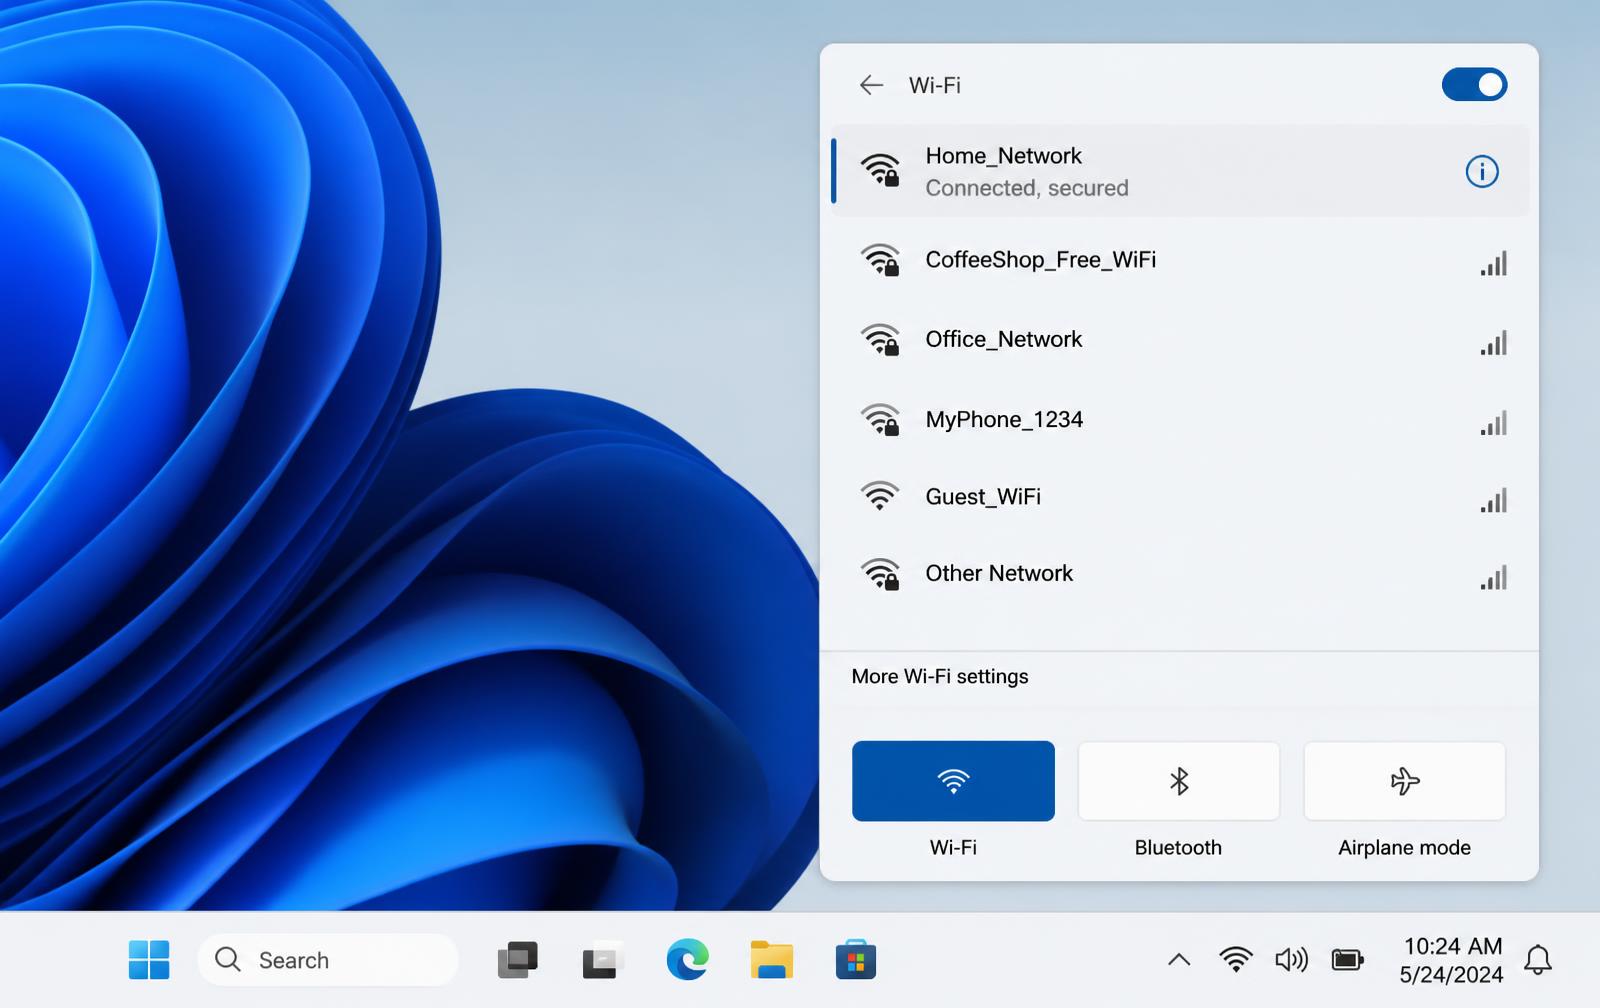The width and height of the screenshot is (1600, 1008).
Task: Click the system tray Wi-Fi icon
Action: coord(1236,960)
